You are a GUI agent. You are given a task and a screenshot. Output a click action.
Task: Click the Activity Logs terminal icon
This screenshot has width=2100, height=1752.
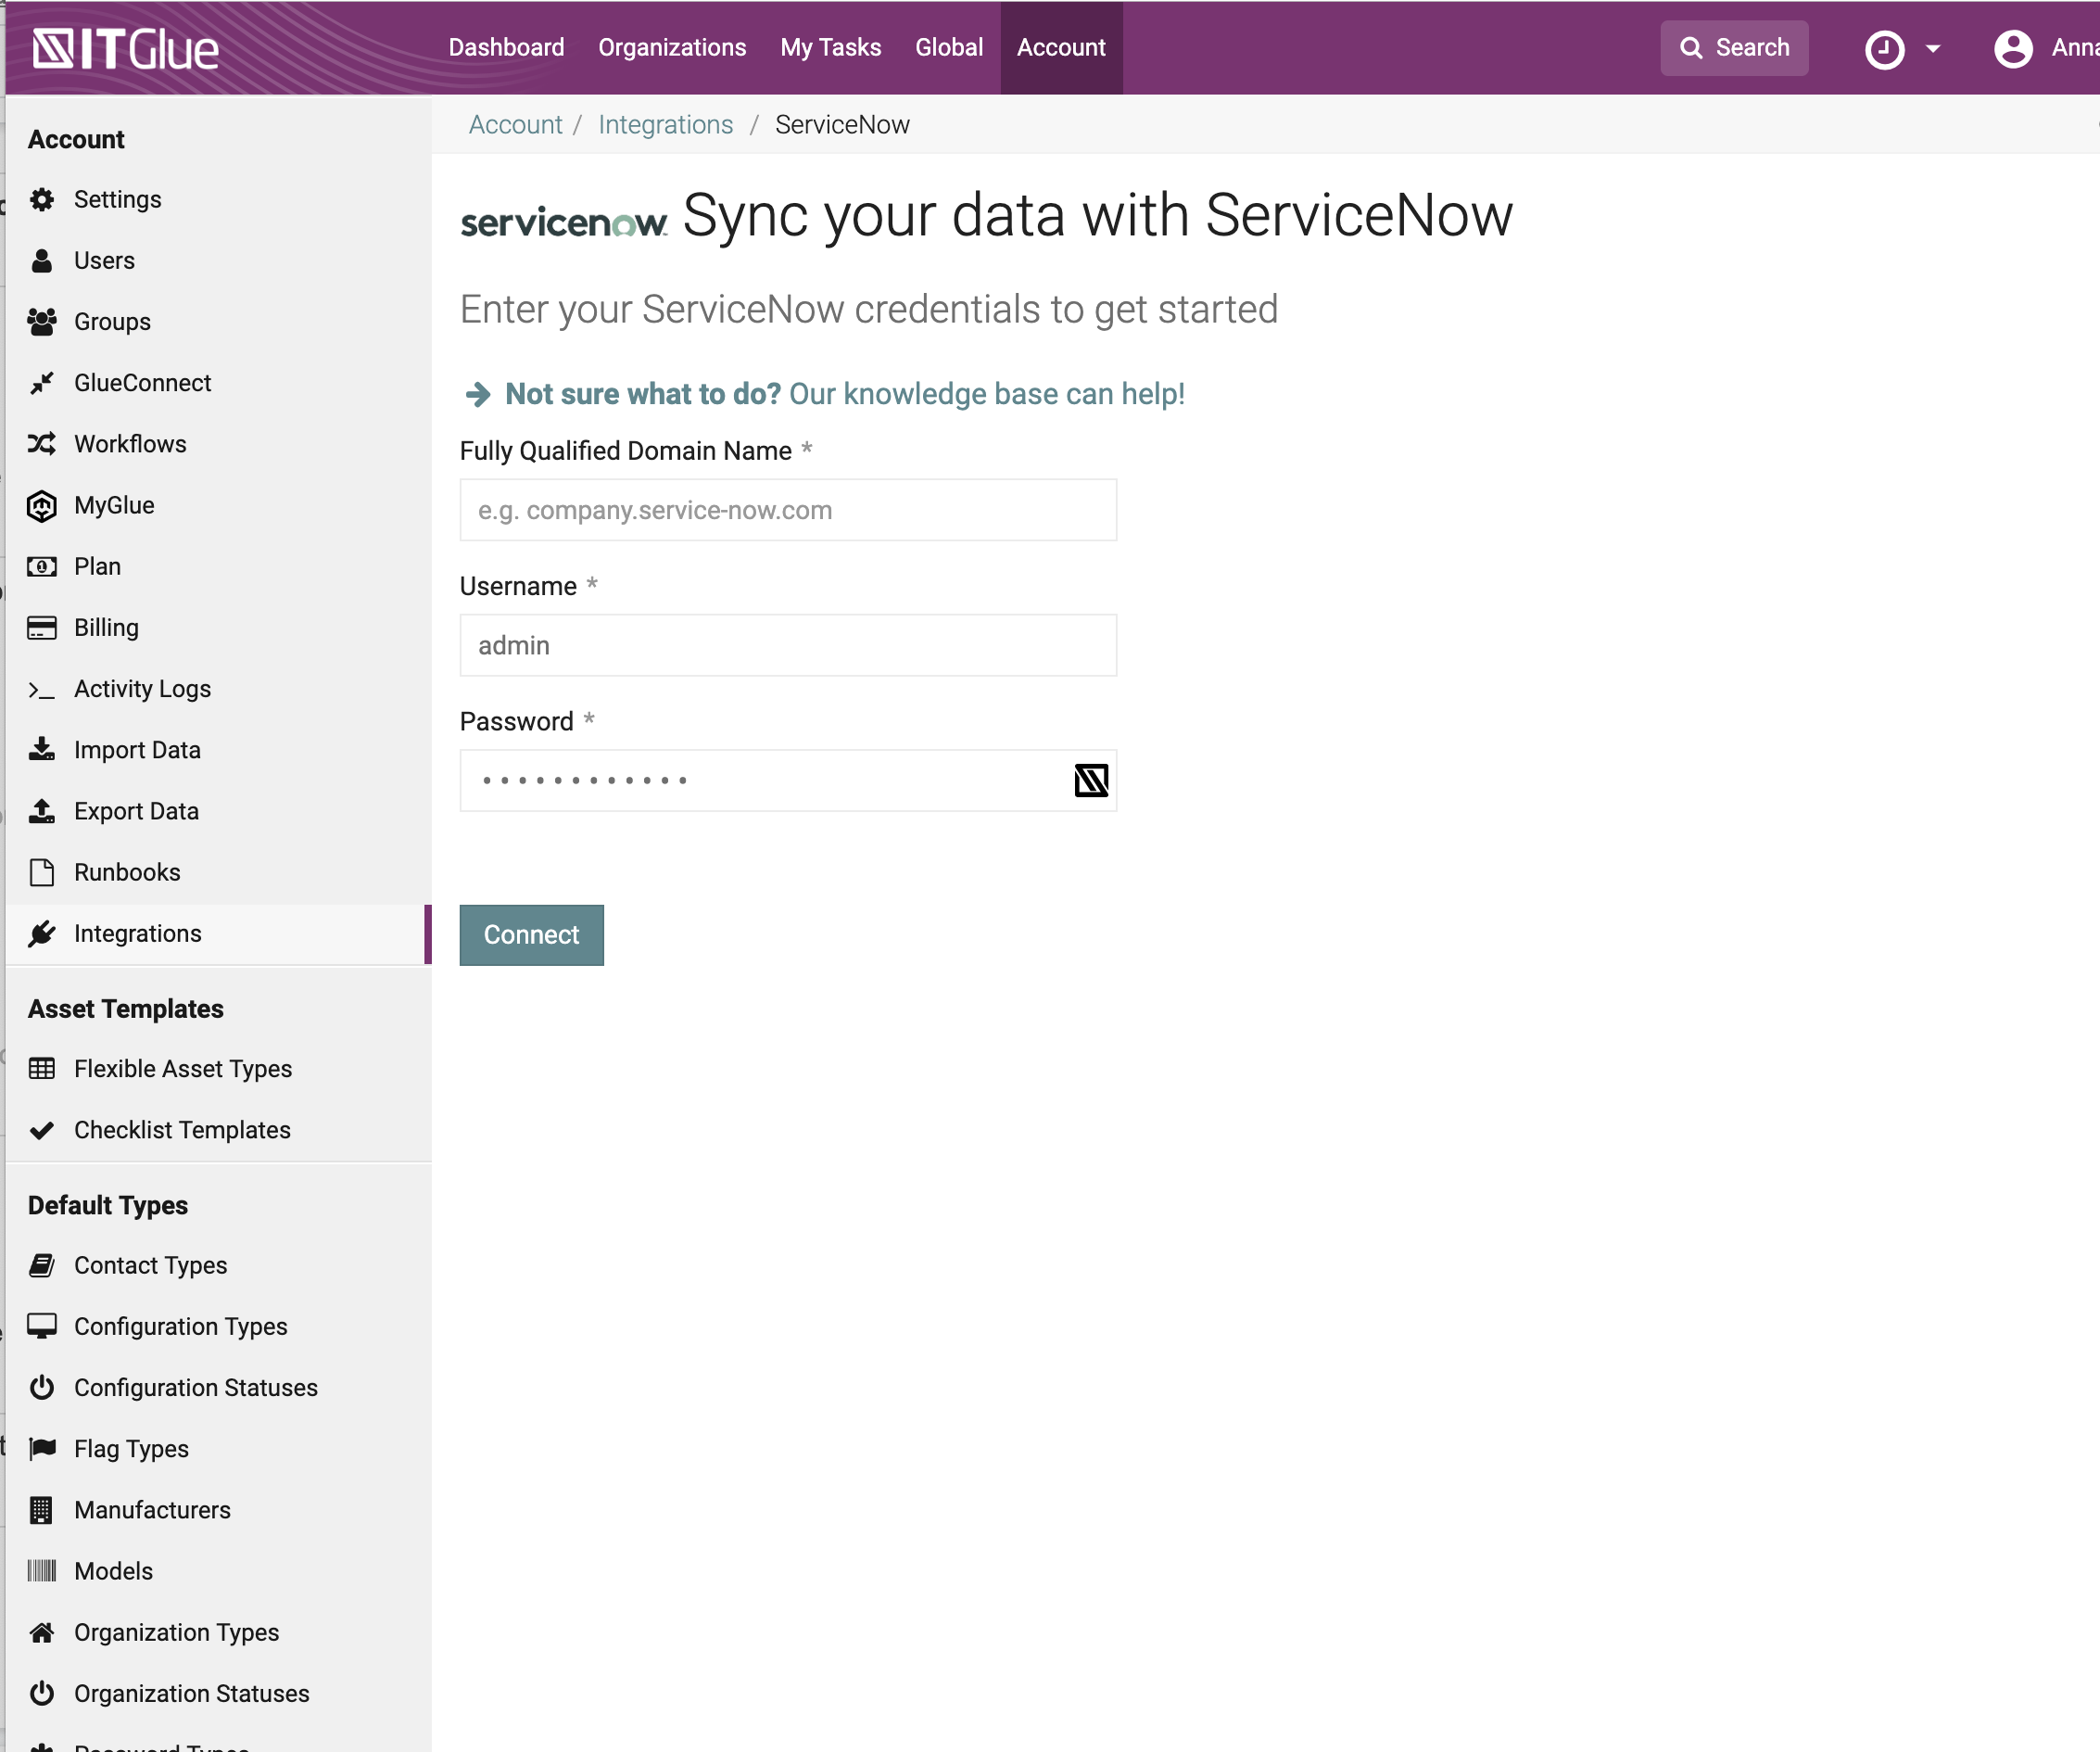(x=42, y=689)
